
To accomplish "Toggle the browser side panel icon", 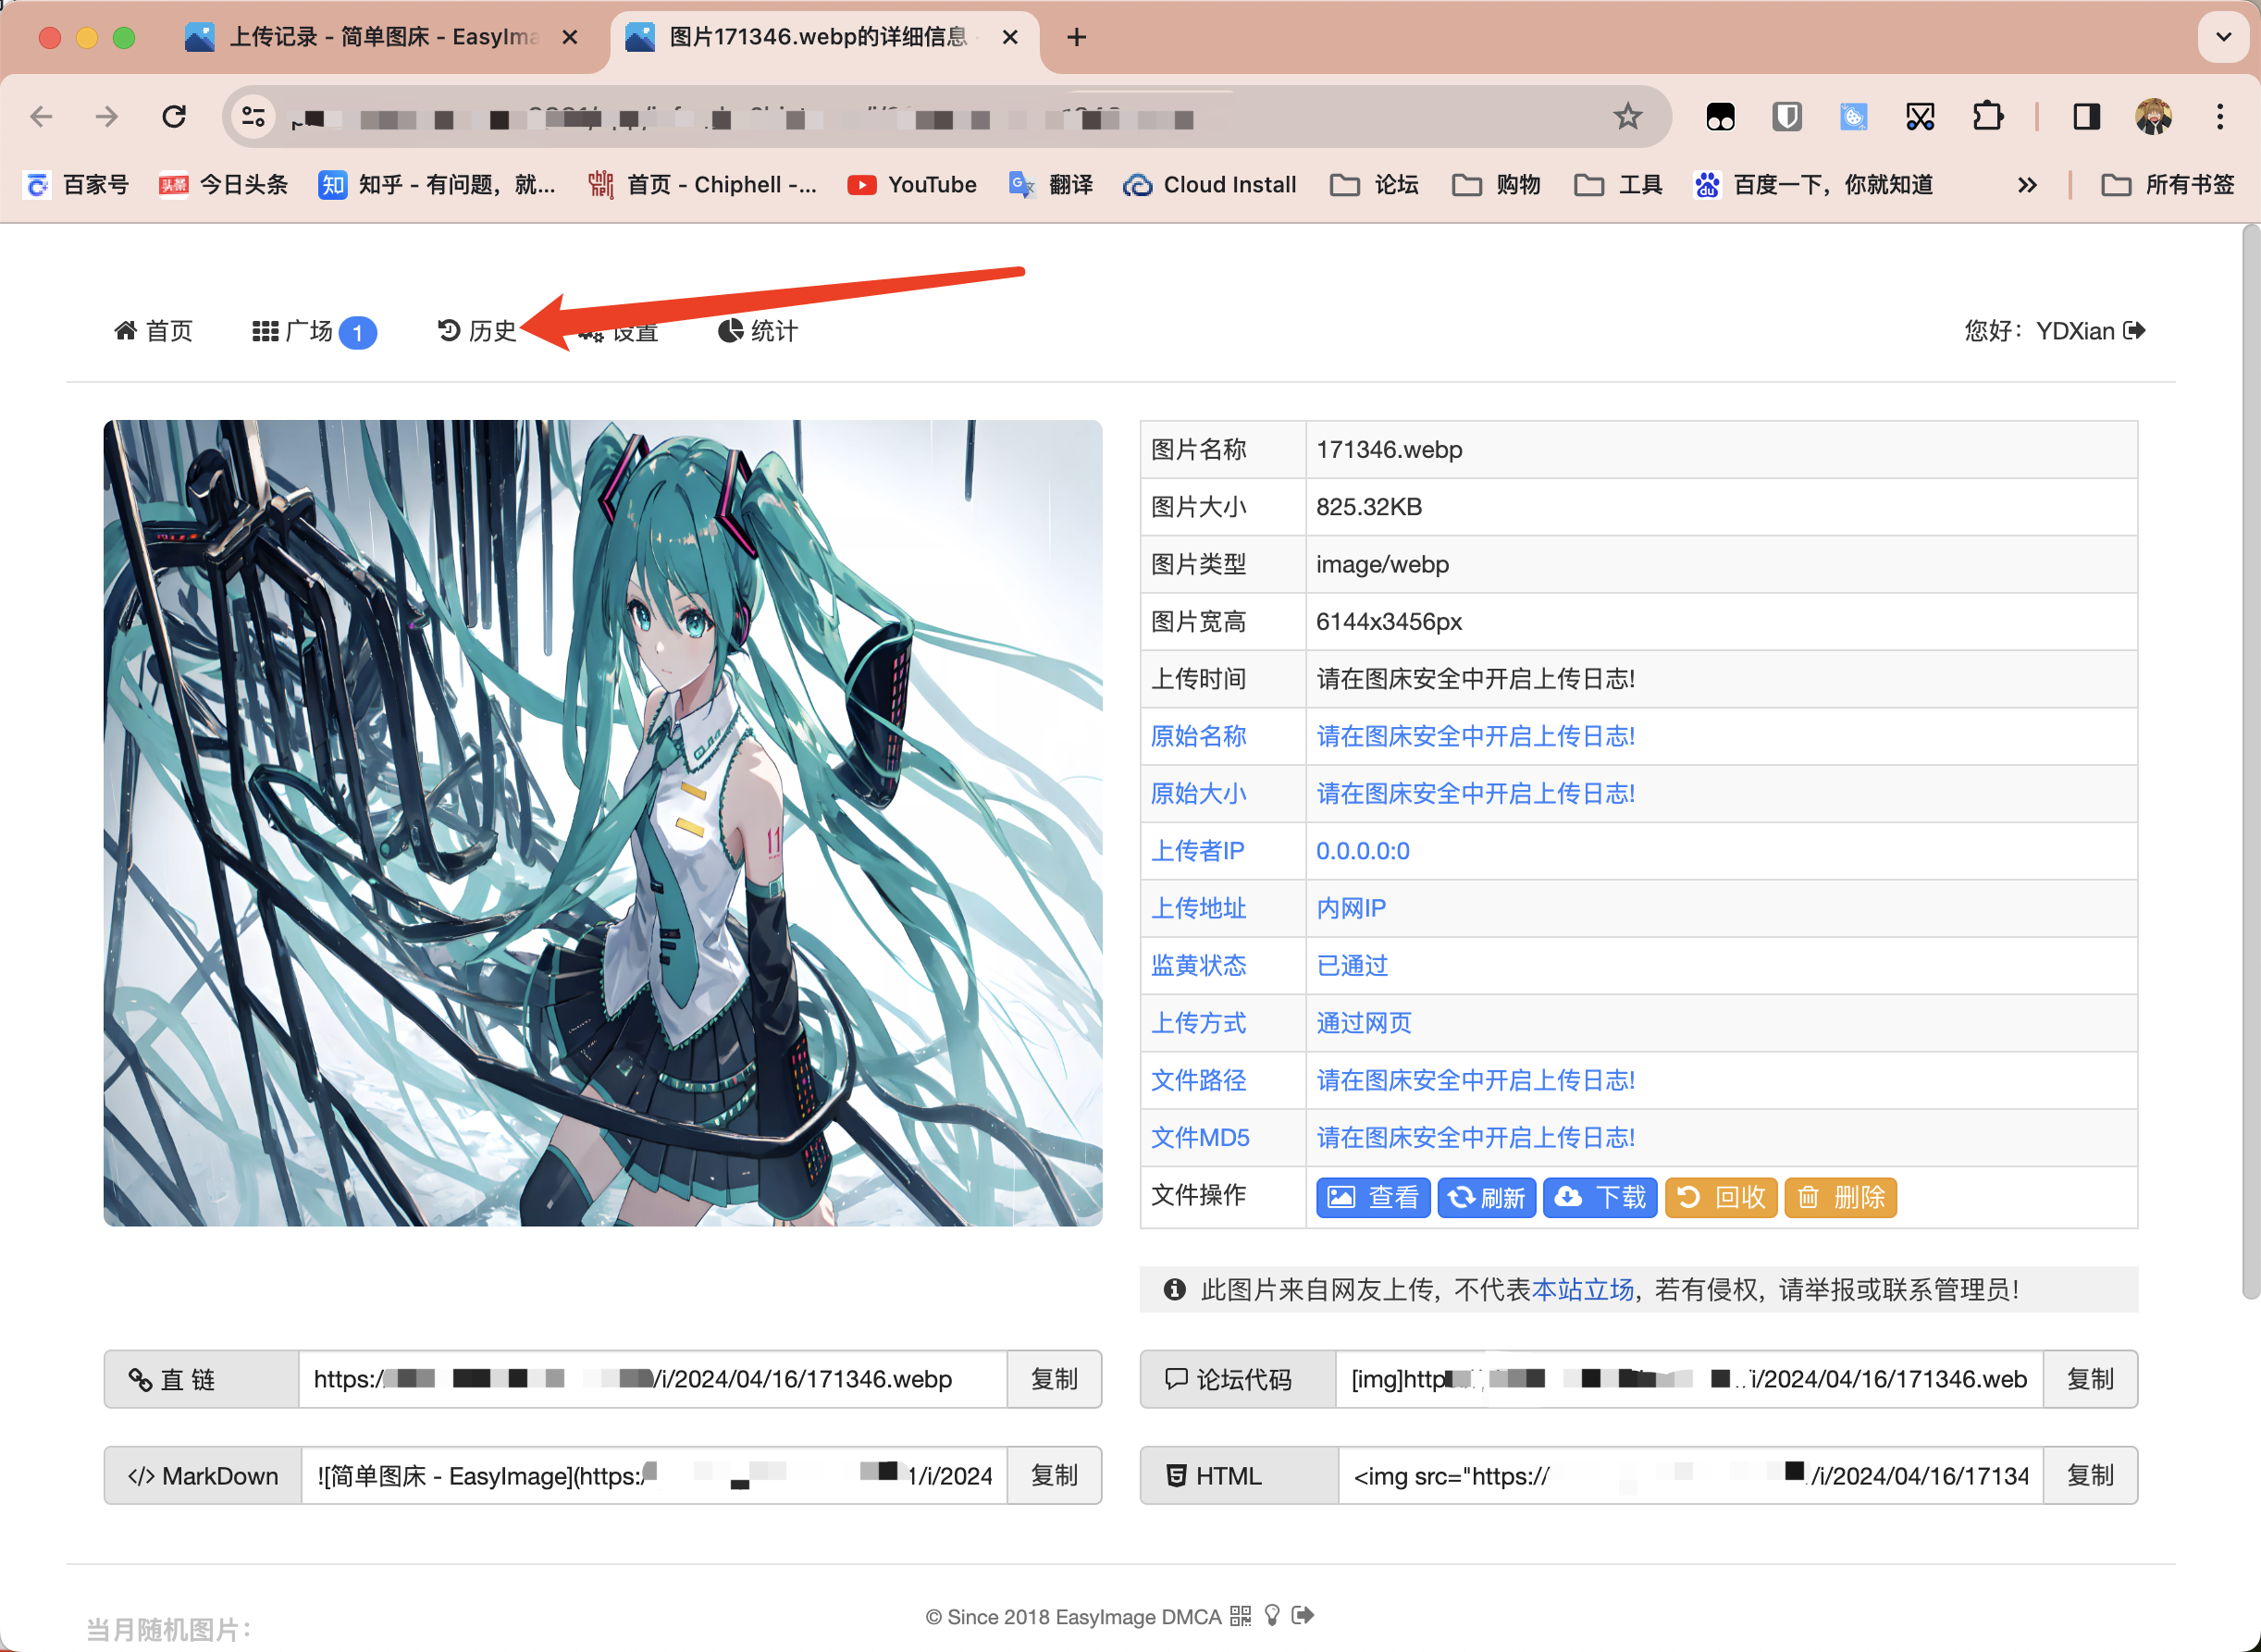I will (x=2087, y=117).
